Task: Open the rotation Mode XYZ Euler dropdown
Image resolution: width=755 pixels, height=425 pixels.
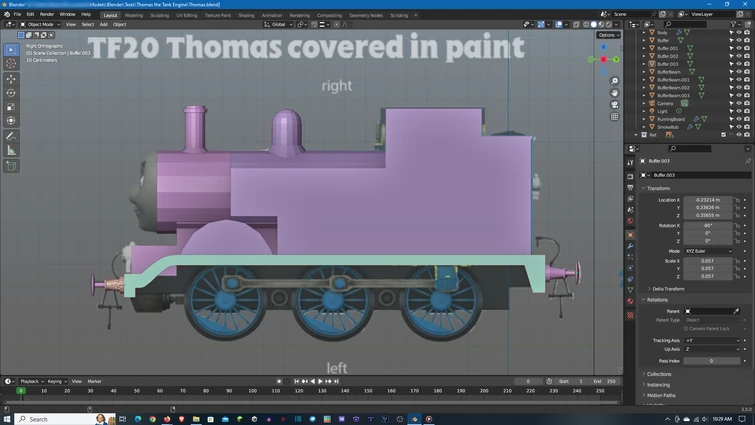Action: [708, 251]
